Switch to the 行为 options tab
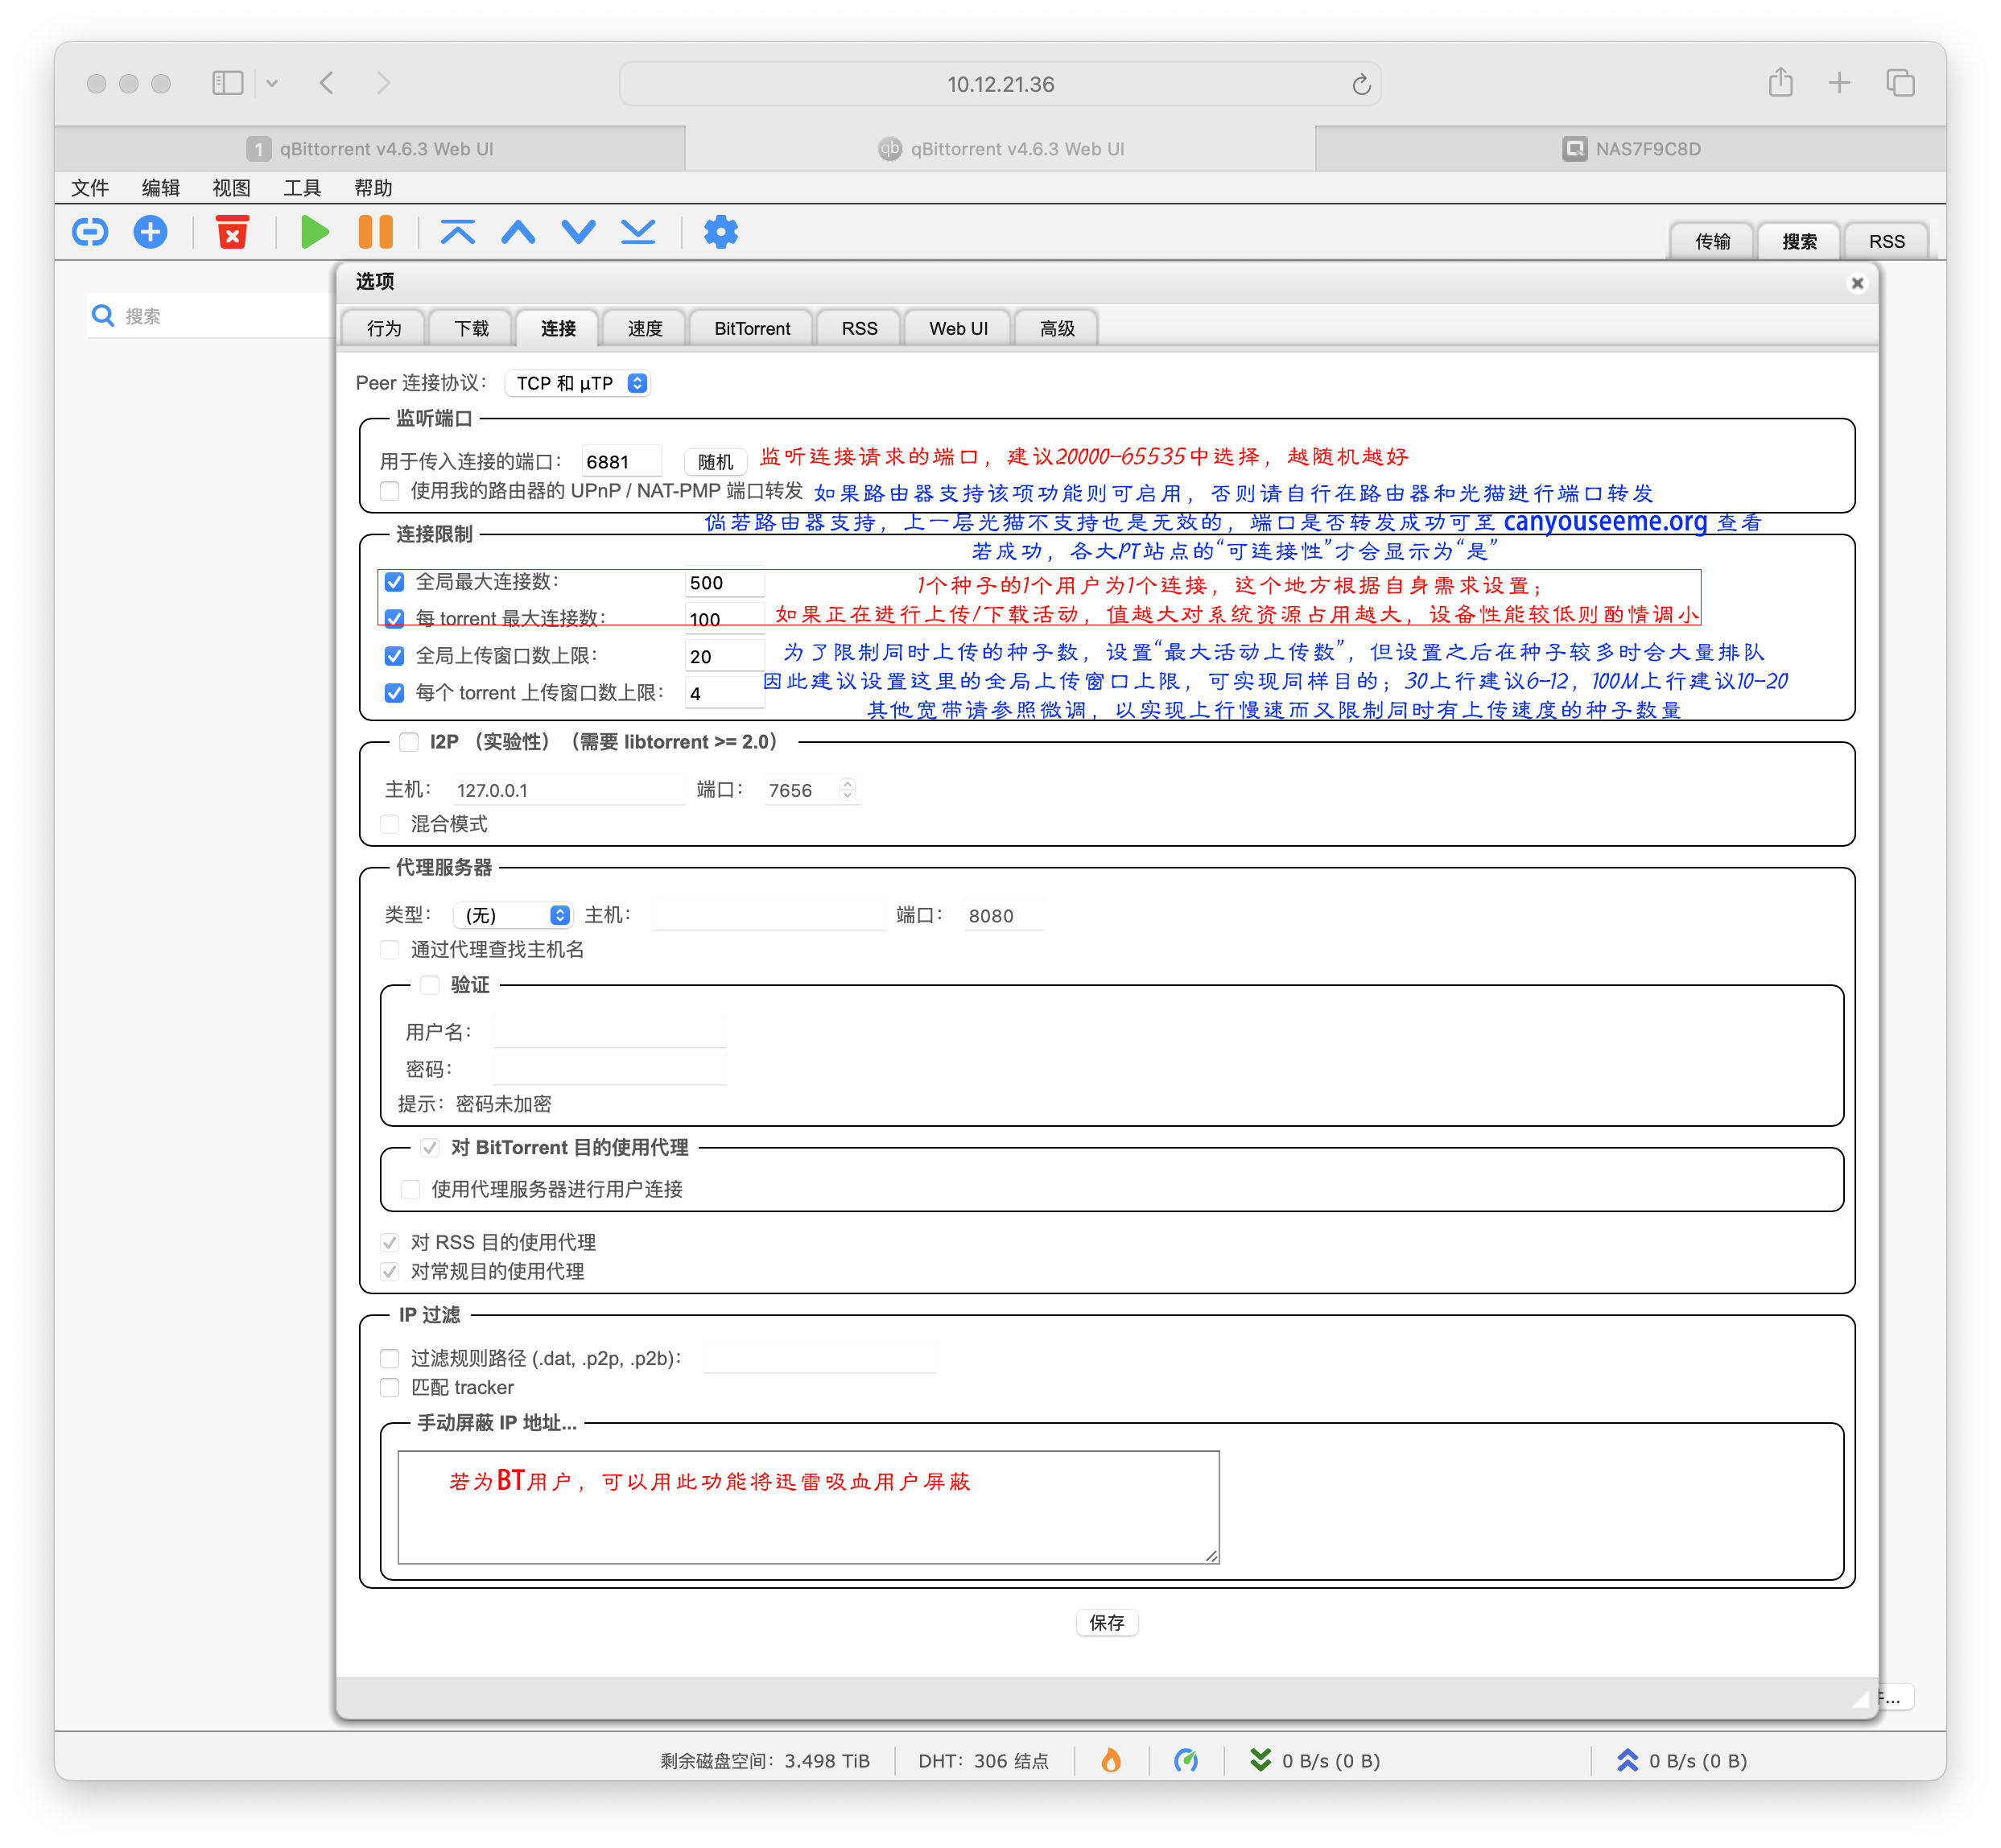2001x1848 pixels. point(383,329)
